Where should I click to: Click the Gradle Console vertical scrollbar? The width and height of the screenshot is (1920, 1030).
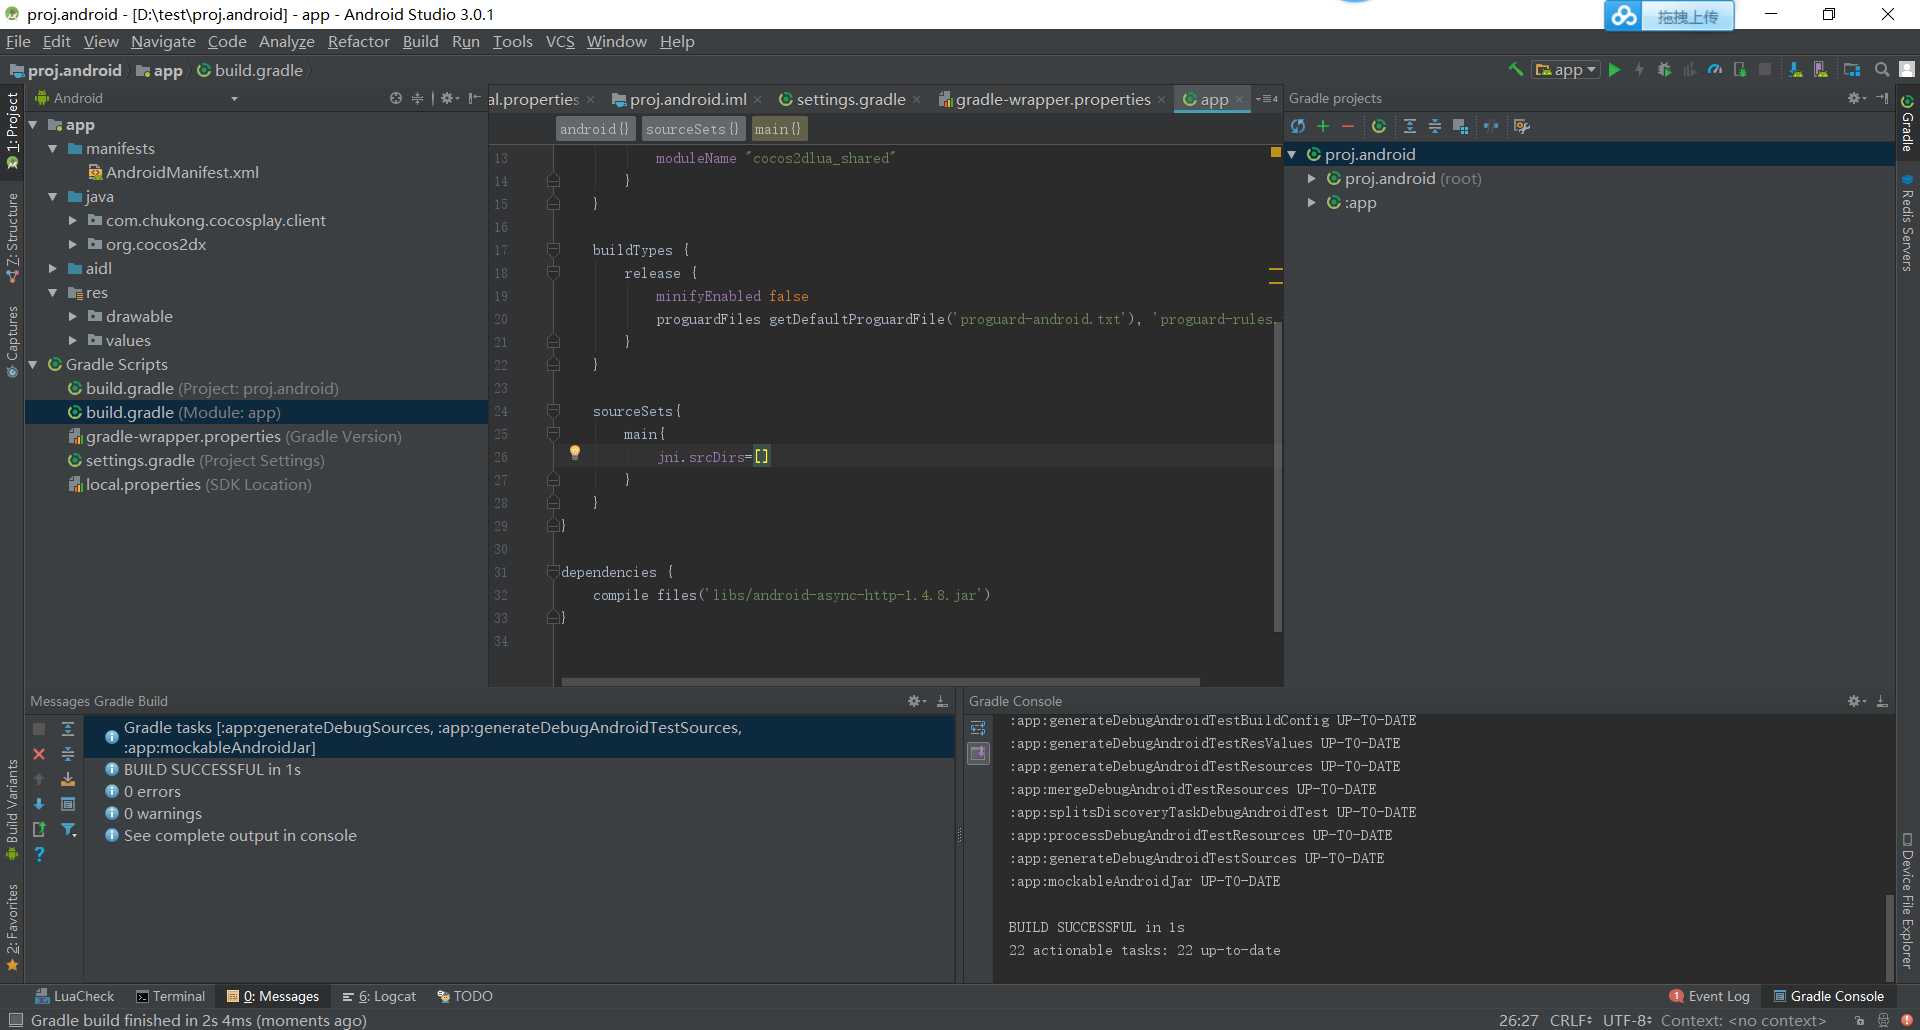pos(1889,936)
